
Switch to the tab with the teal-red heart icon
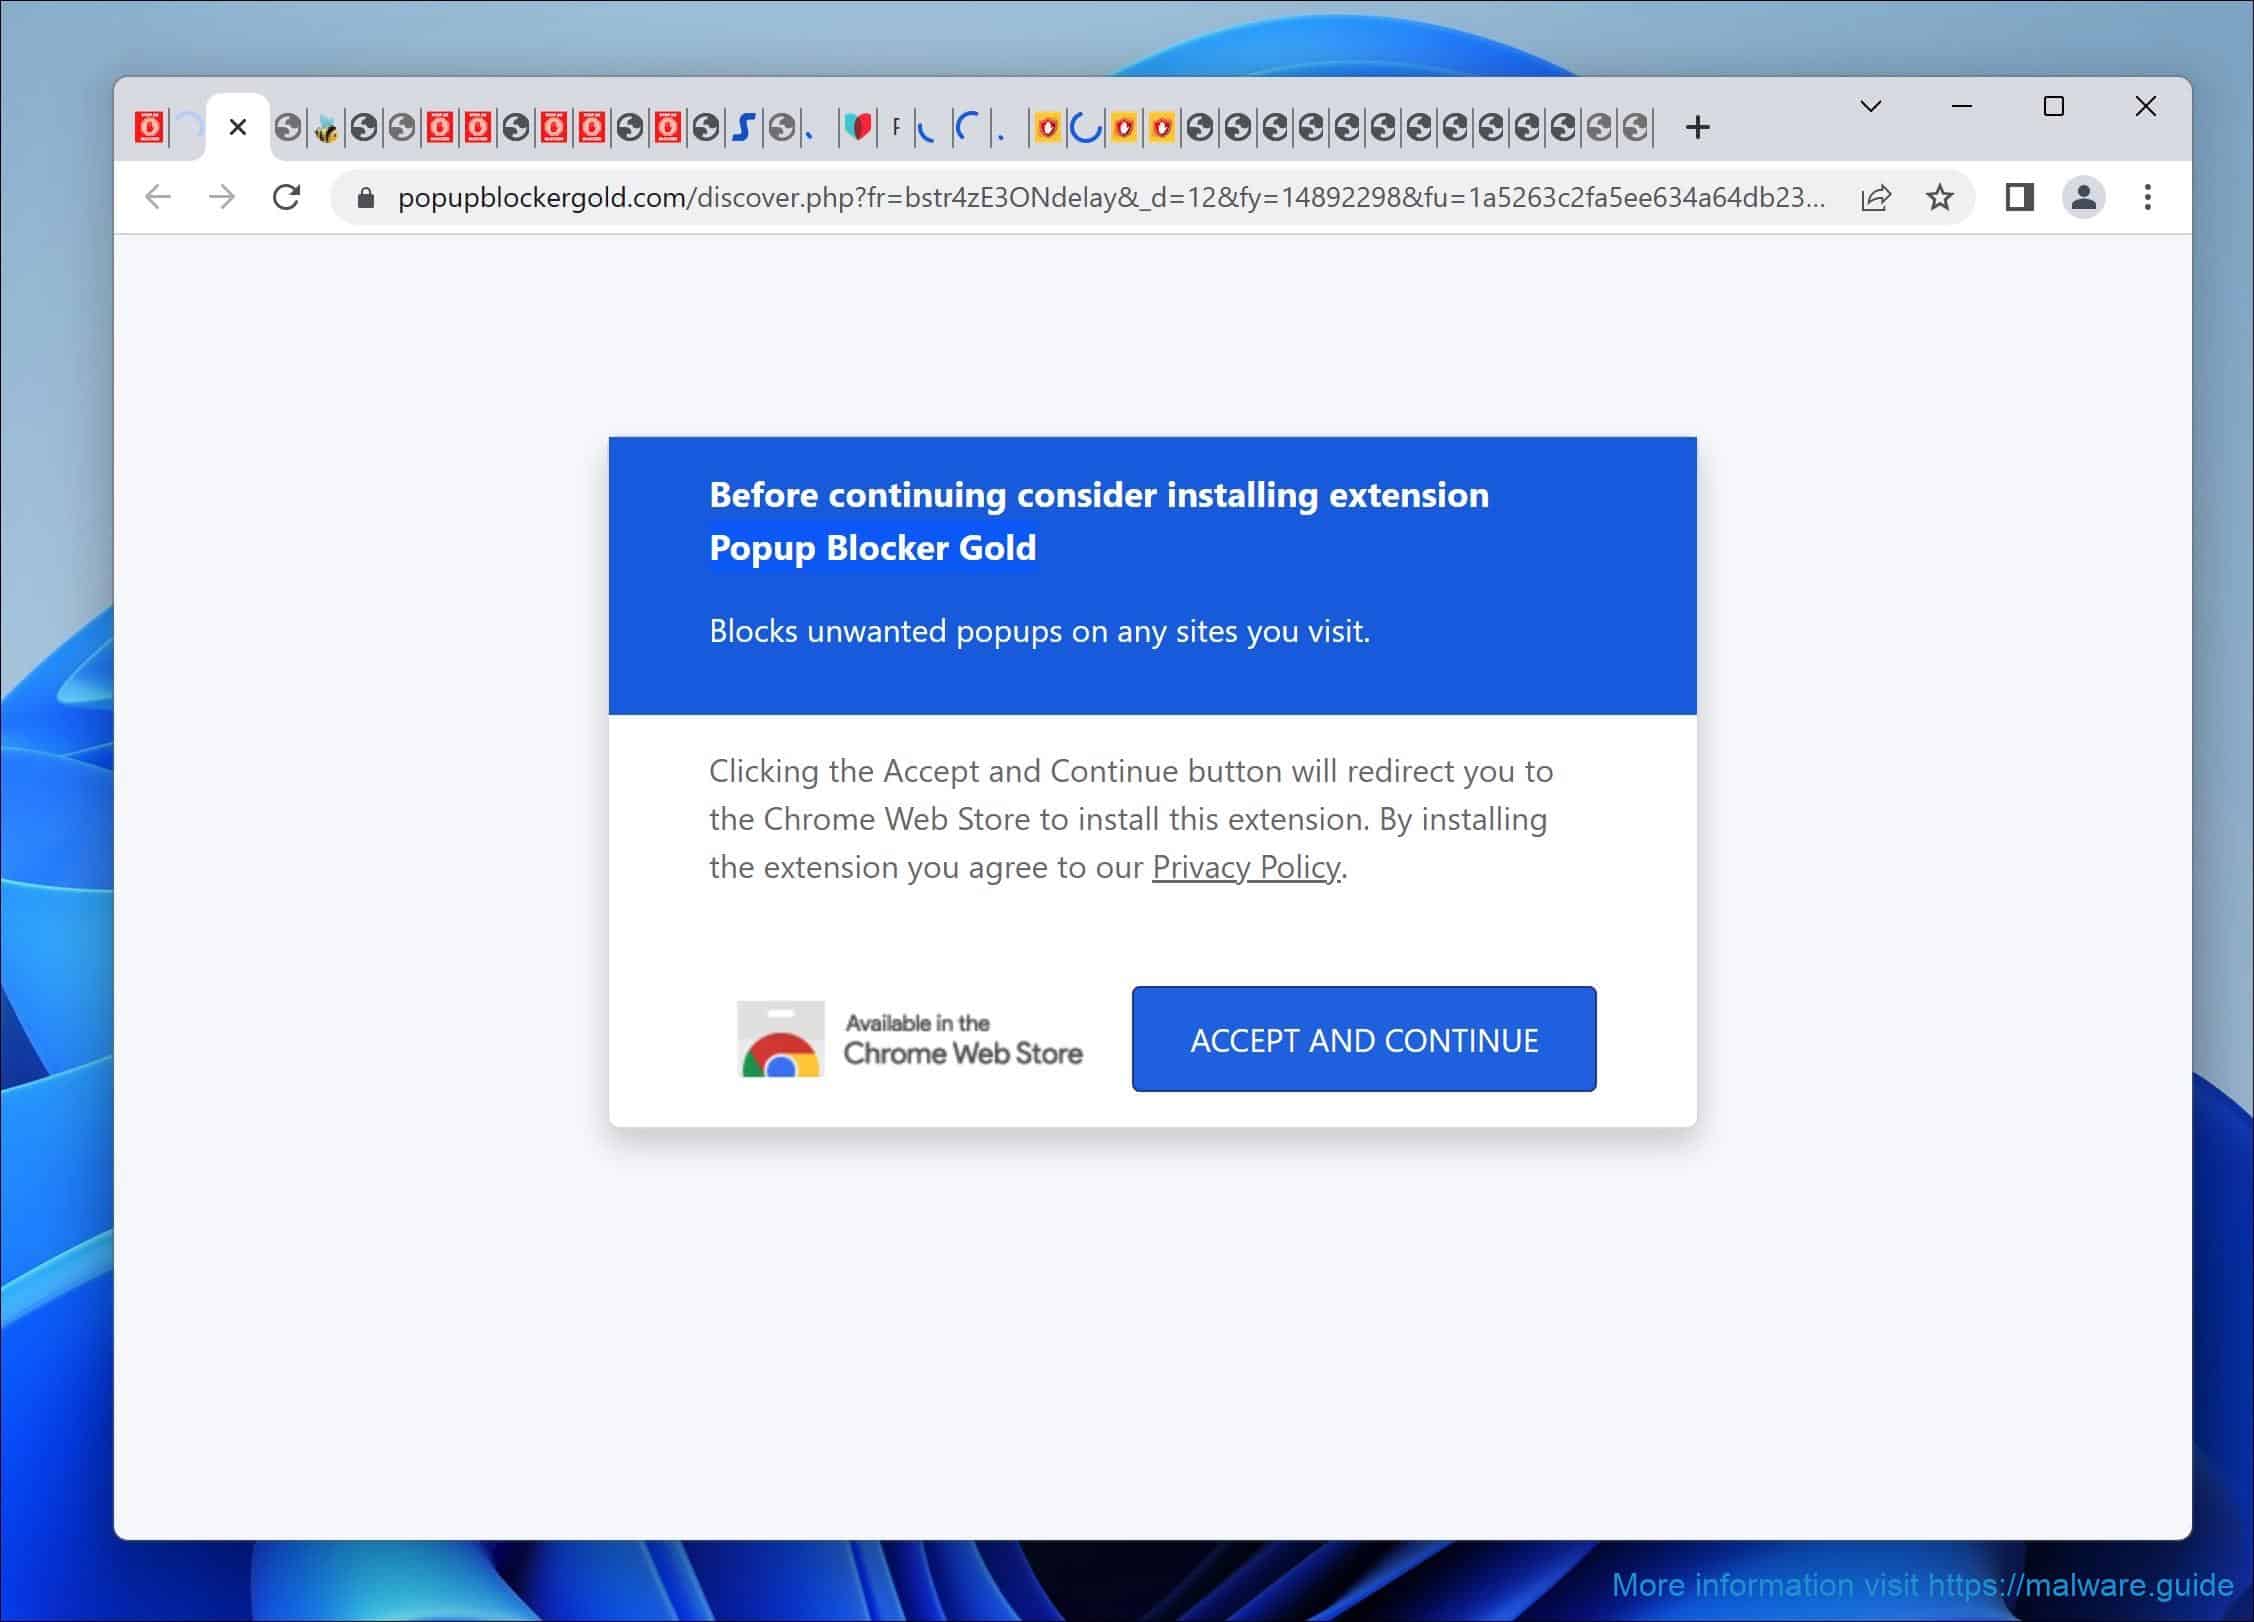click(x=858, y=127)
